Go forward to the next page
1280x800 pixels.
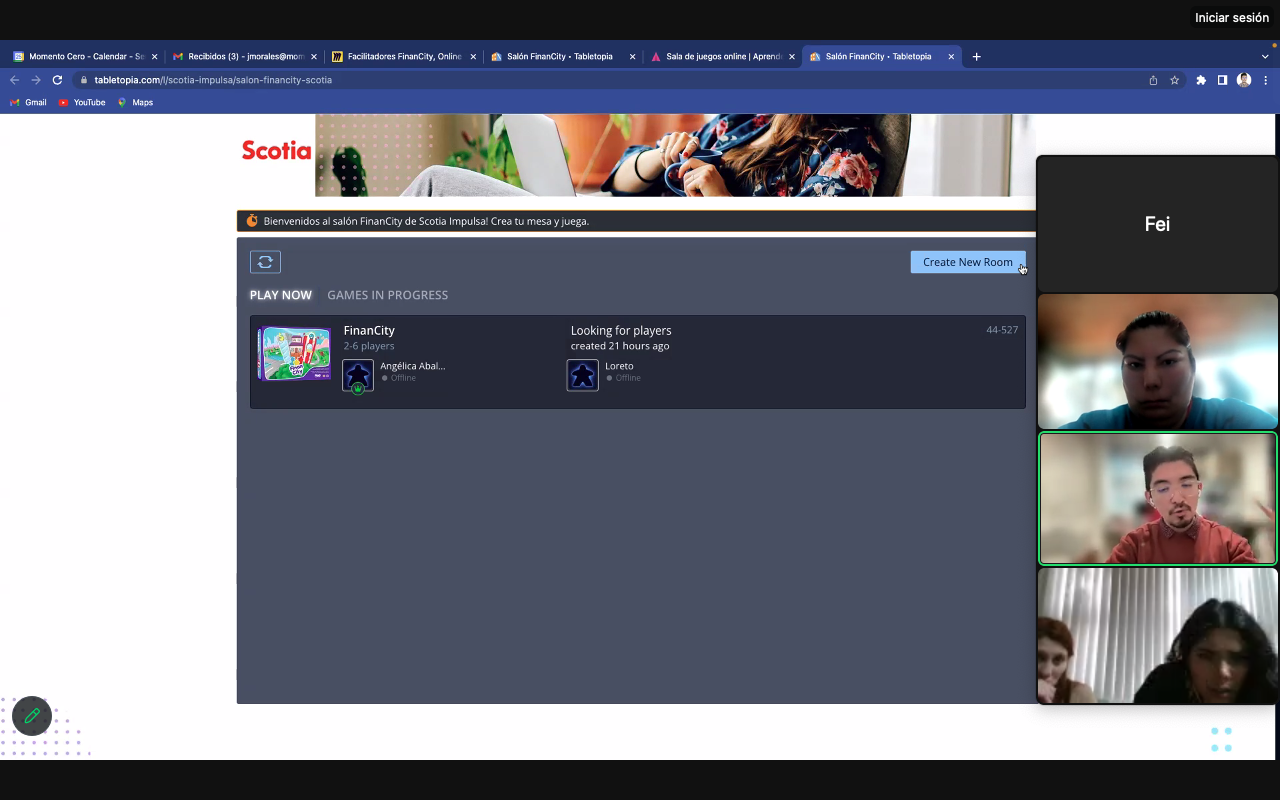tap(36, 80)
